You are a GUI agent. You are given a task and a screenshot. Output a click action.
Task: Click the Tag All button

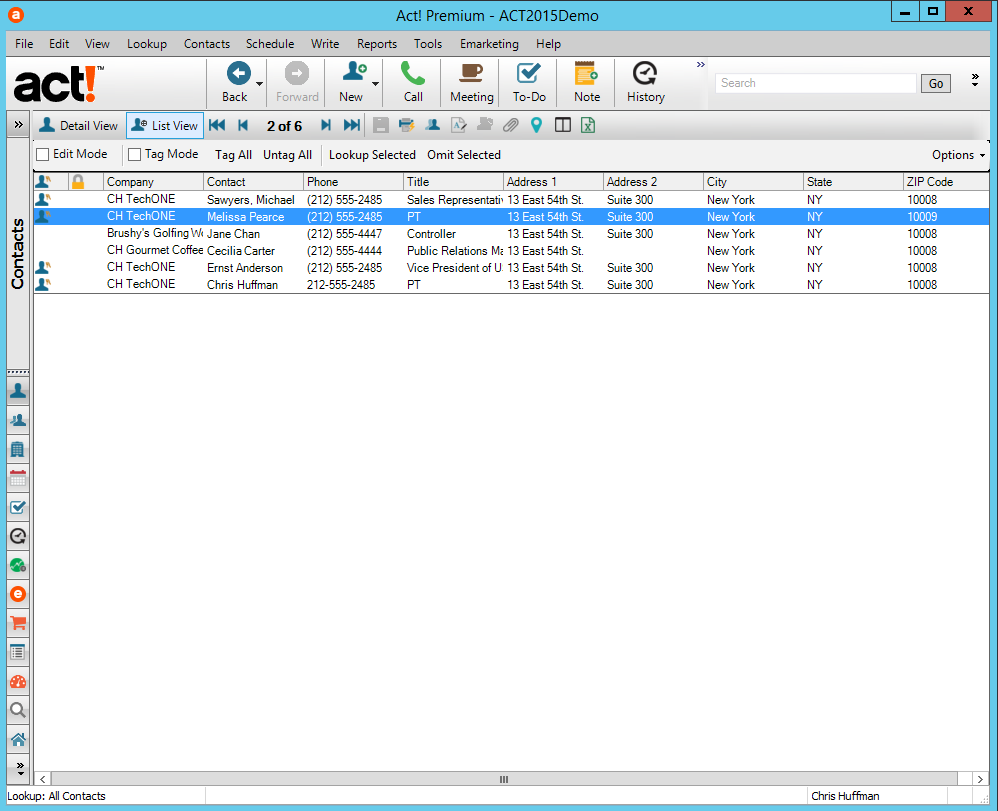pyautogui.click(x=233, y=155)
